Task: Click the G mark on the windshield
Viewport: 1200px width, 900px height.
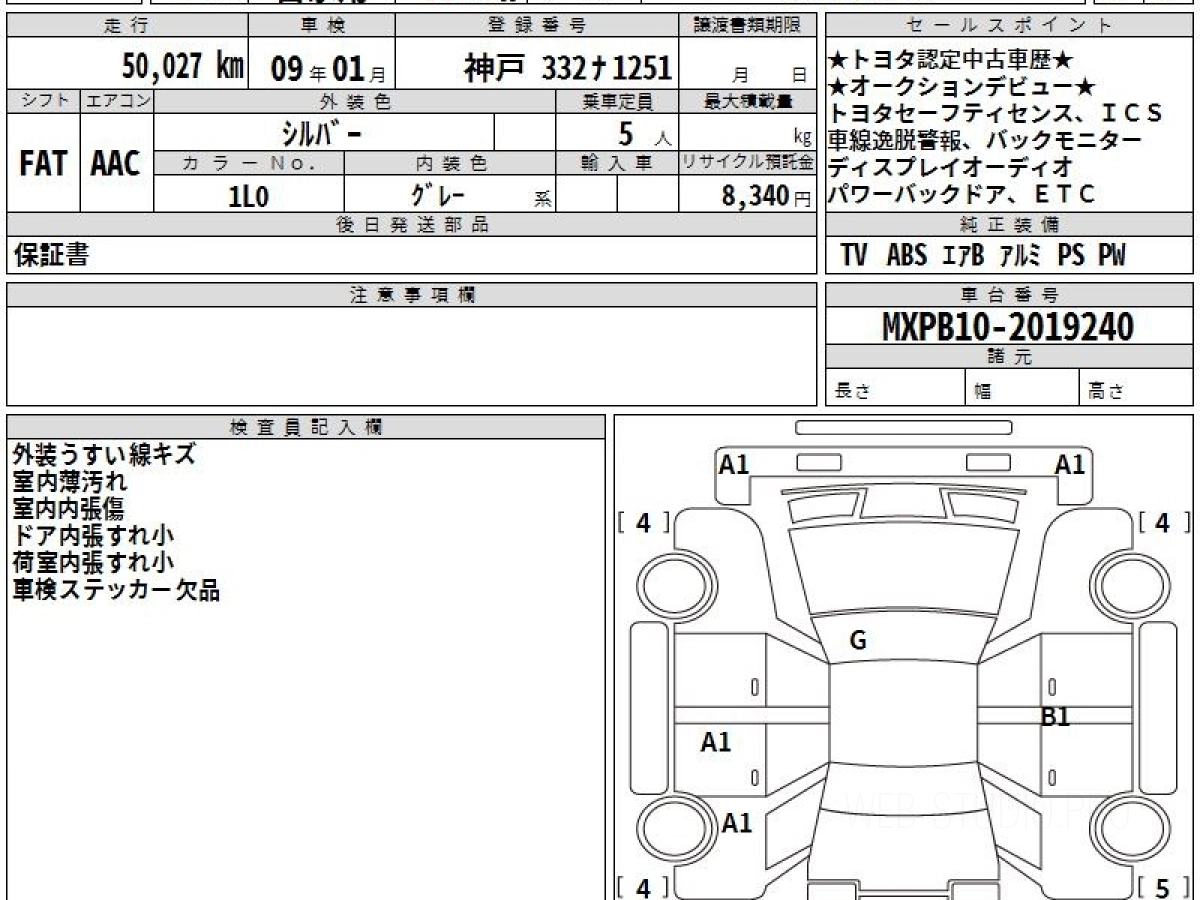Action: click(857, 641)
